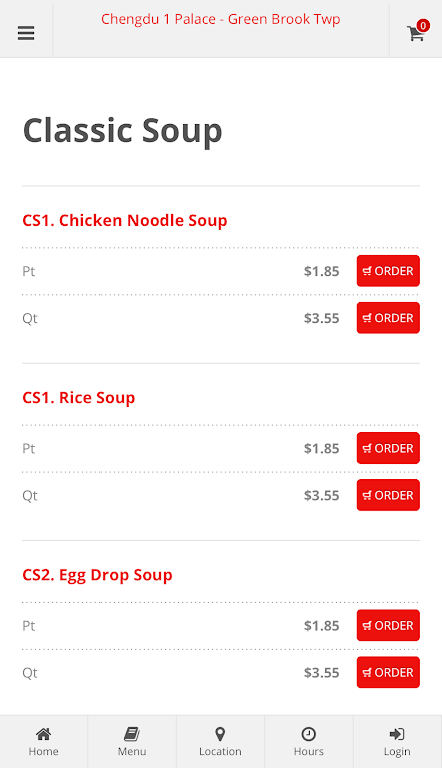The height and width of the screenshot is (768, 442).
Task: Order Egg Drop Soup pint size
Action: tap(388, 625)
